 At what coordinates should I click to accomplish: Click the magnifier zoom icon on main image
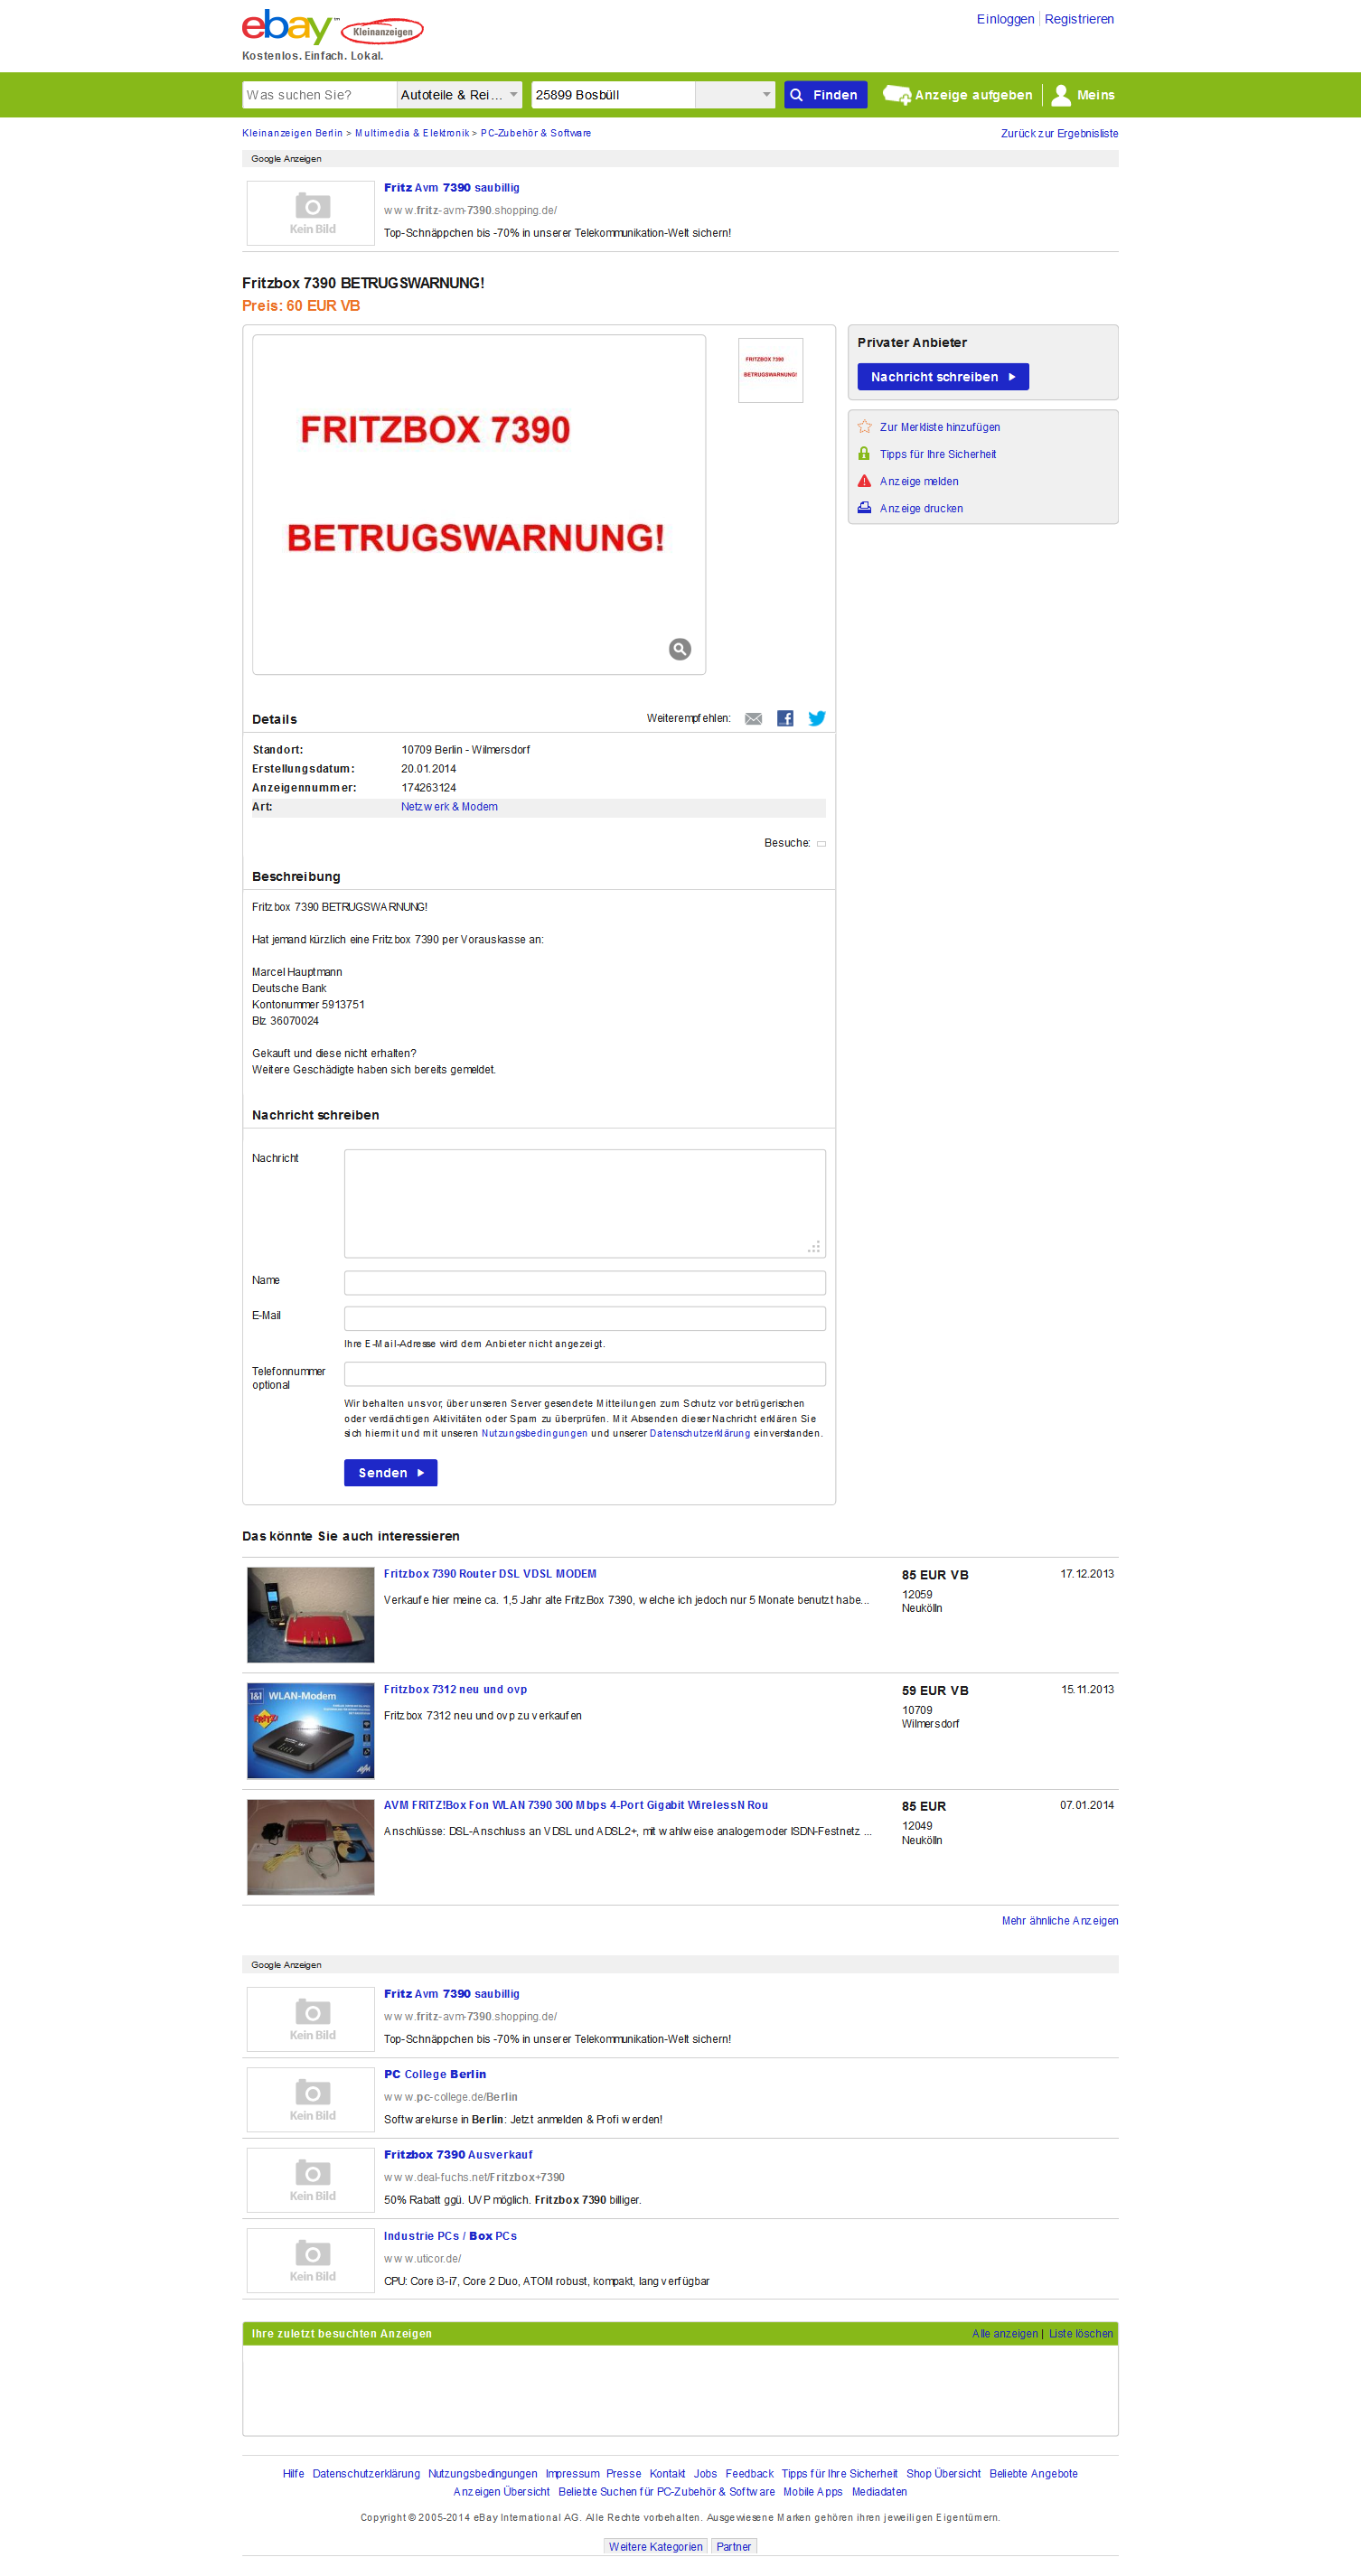(680, 649)
